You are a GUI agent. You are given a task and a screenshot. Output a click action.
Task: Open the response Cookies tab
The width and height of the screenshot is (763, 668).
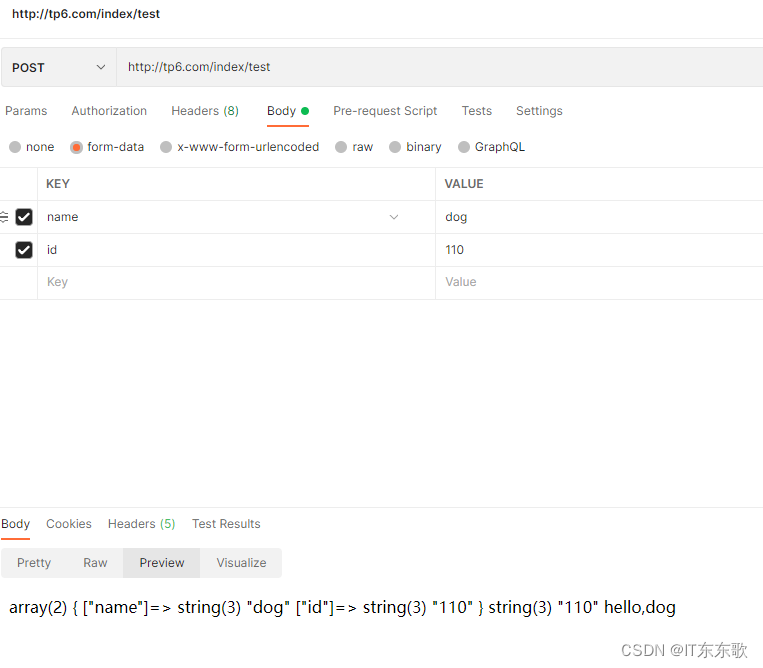point(69,524)
